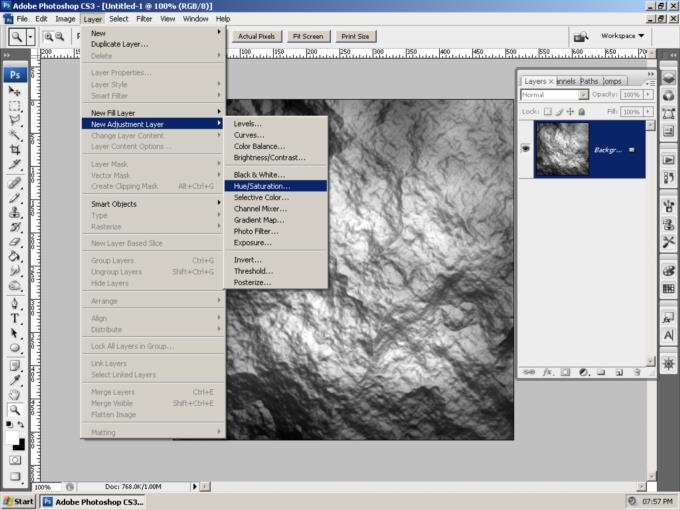Switch foreground and background colors

tap(20, 425)
